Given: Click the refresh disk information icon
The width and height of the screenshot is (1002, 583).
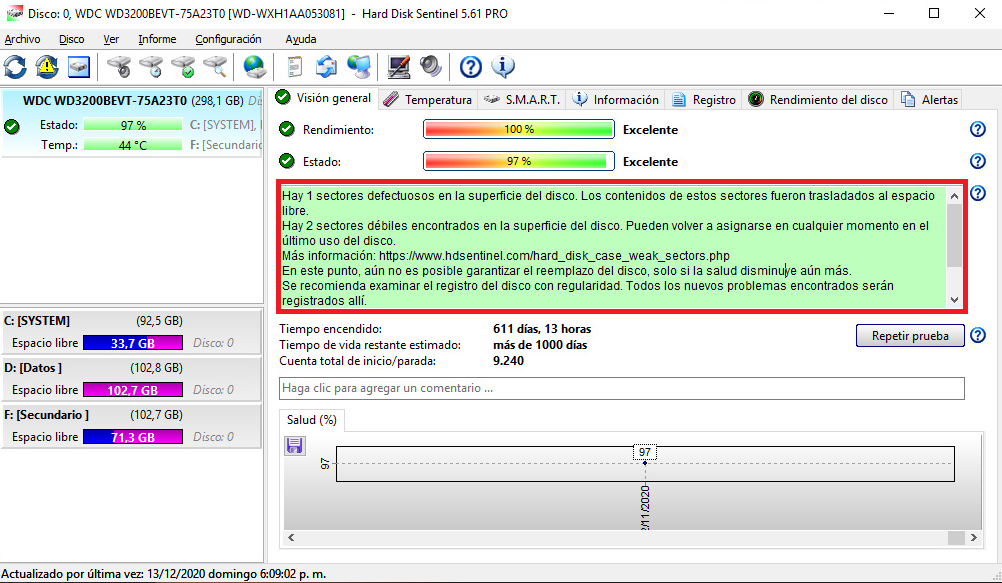Looking at the screenshot, I should pyautogui.click(x=15, y=66).
